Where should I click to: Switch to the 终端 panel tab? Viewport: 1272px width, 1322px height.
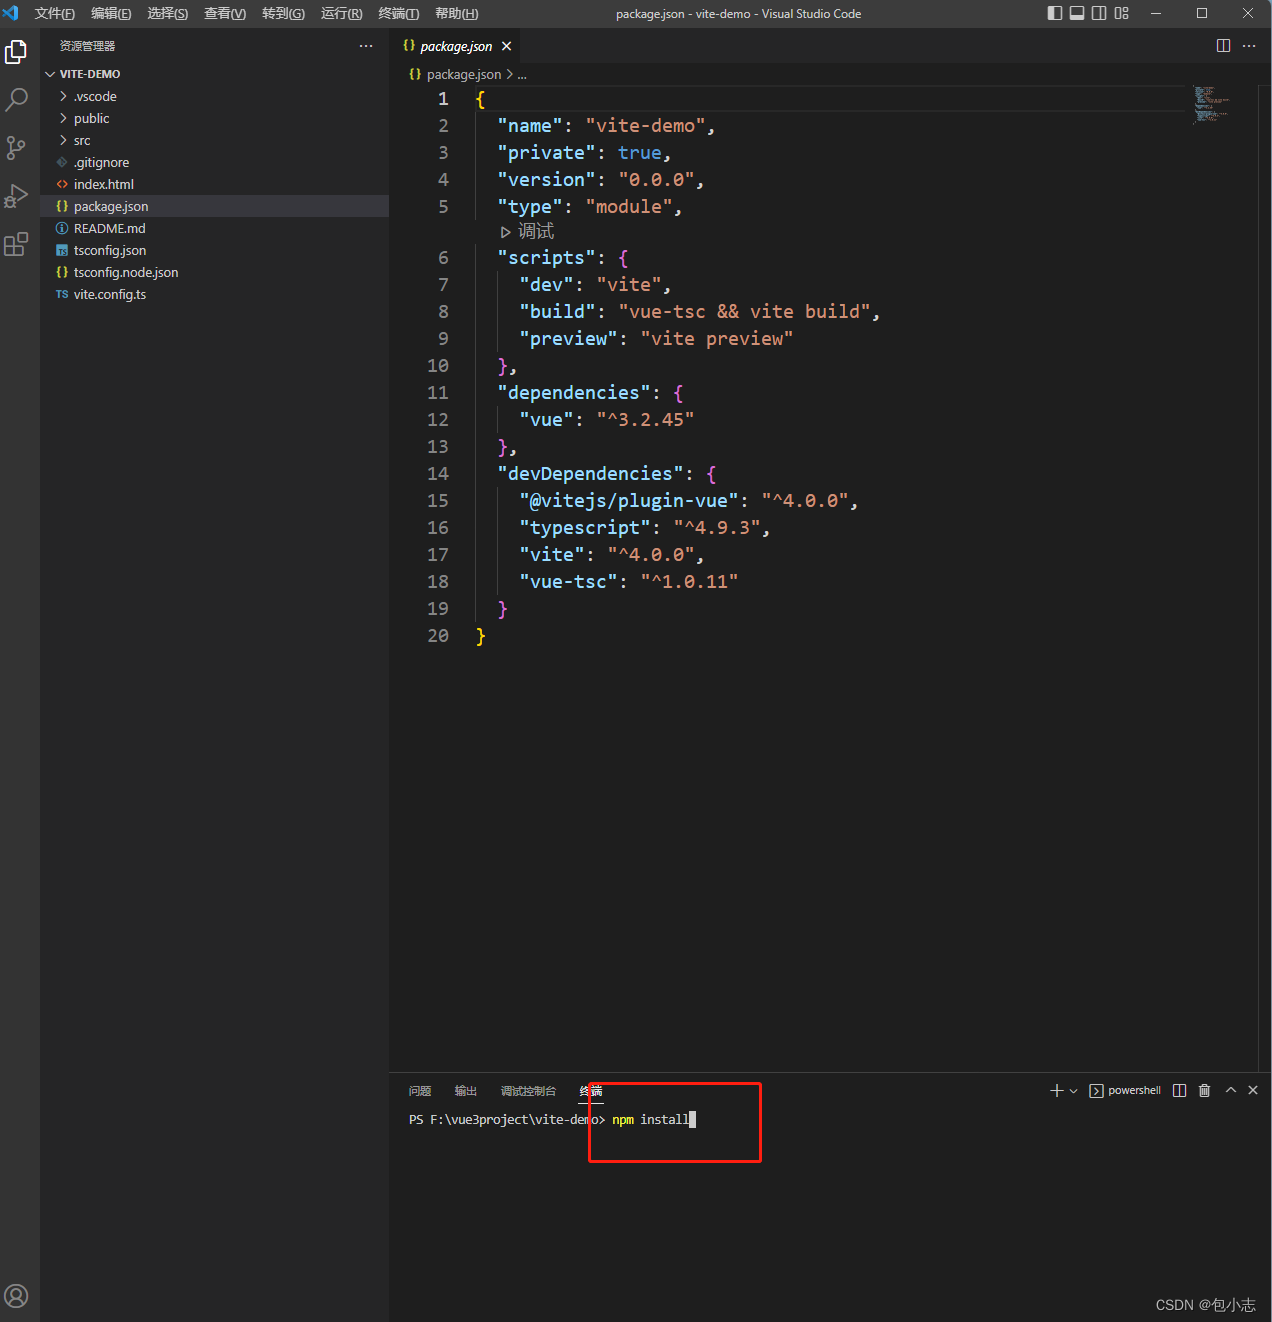click(x=591, y=1091)
